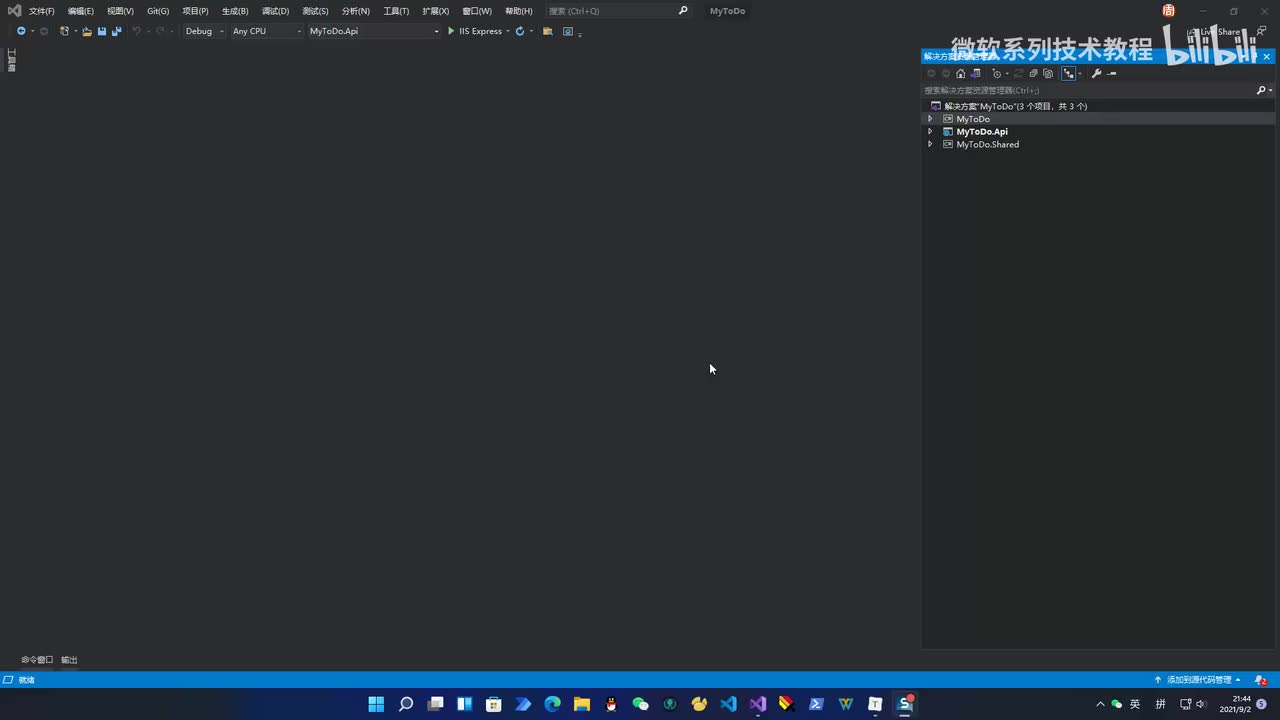This screenshot has width=1280, height=720.
Task: Expand the MyToDo.Api project node
Action: pos(930,132)
